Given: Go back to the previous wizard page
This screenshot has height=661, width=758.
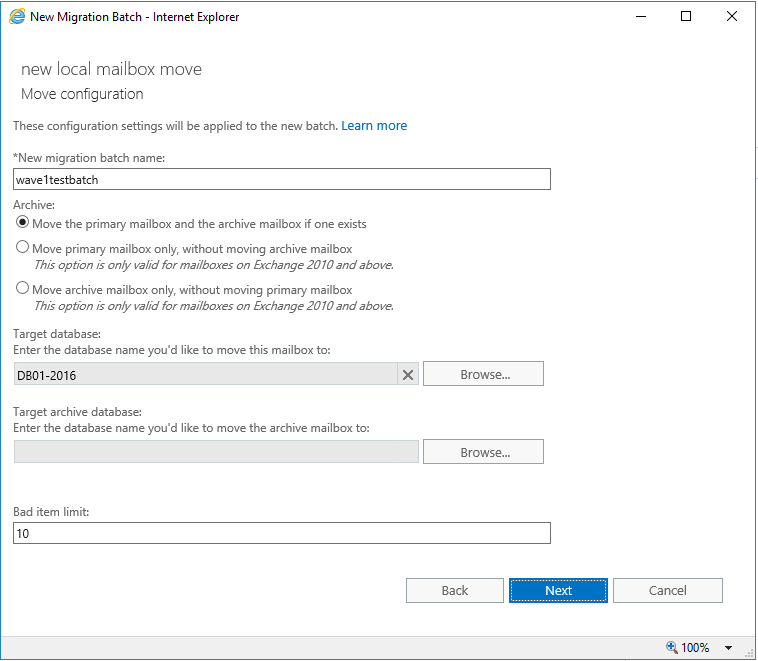Looking at the screenshot, I should tap(454, 591).
